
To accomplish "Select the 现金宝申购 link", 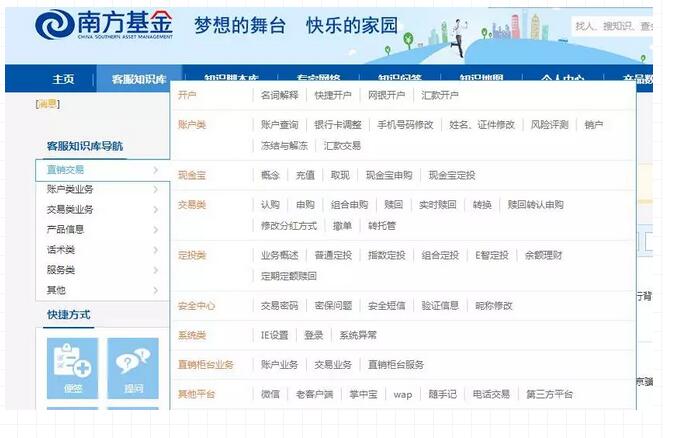I will click(388, 175).
